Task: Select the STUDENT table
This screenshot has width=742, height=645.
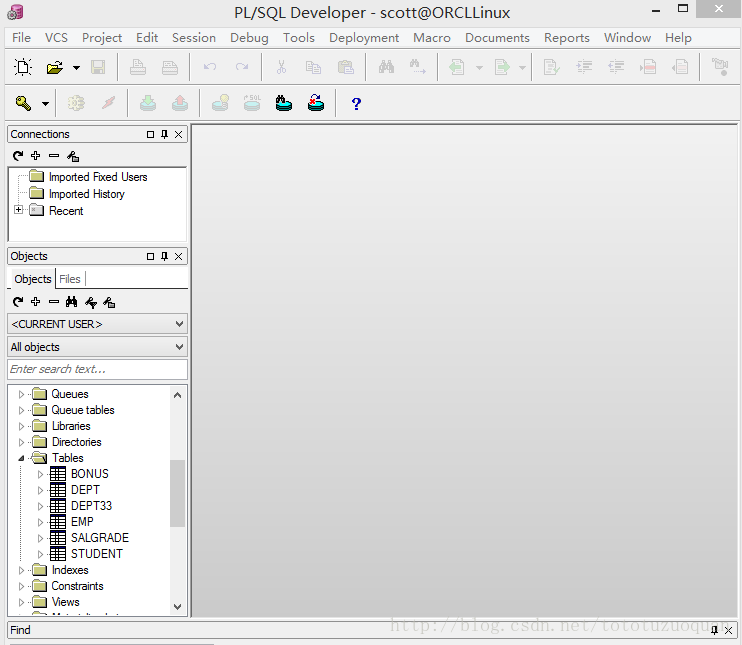Action: pyautogui.click(x=97, y=554)
